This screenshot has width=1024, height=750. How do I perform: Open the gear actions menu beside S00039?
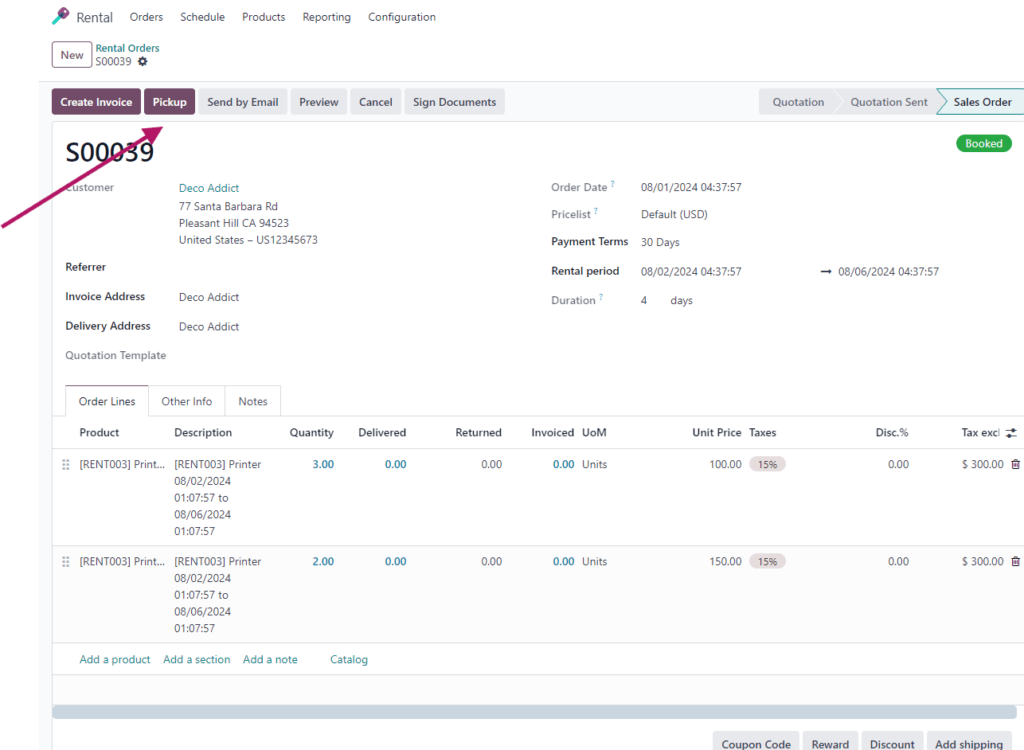click(142, 62)
